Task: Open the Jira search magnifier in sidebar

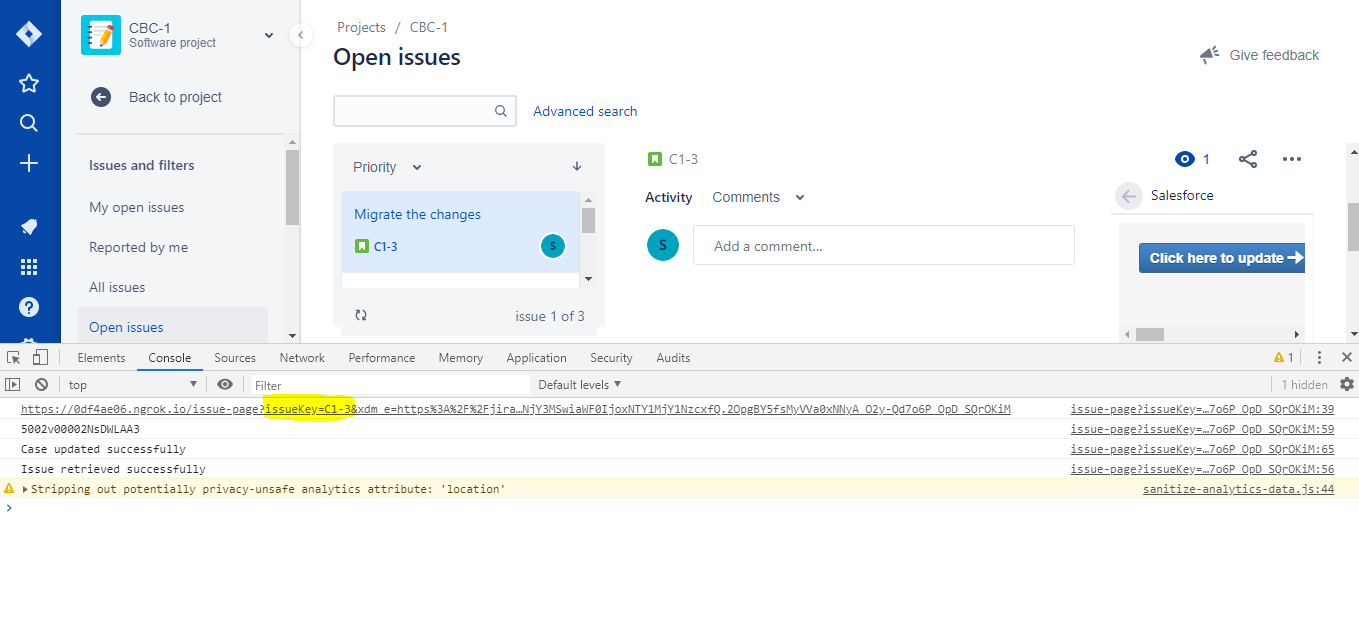Action: 29,123
